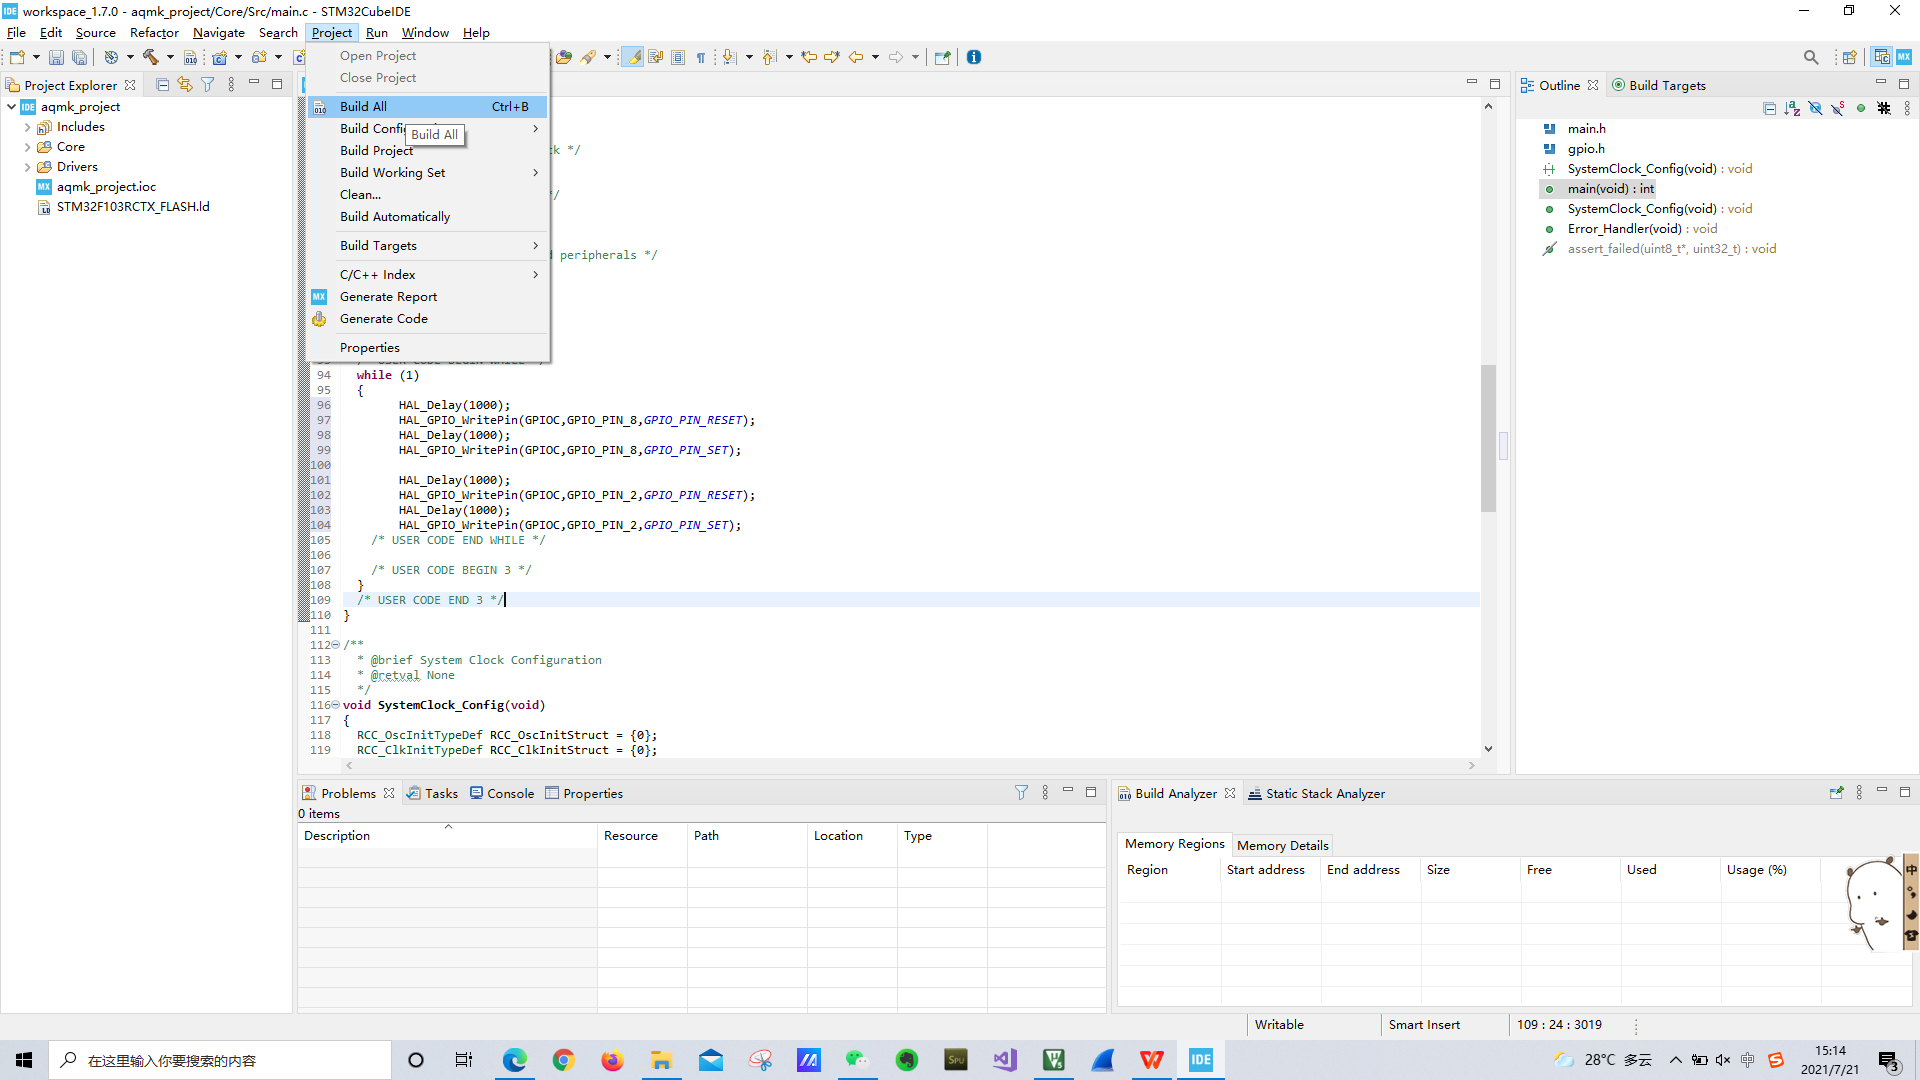Click the editor's scroll down arrow
The image size is (1920, 1080).
(1488, 749)
